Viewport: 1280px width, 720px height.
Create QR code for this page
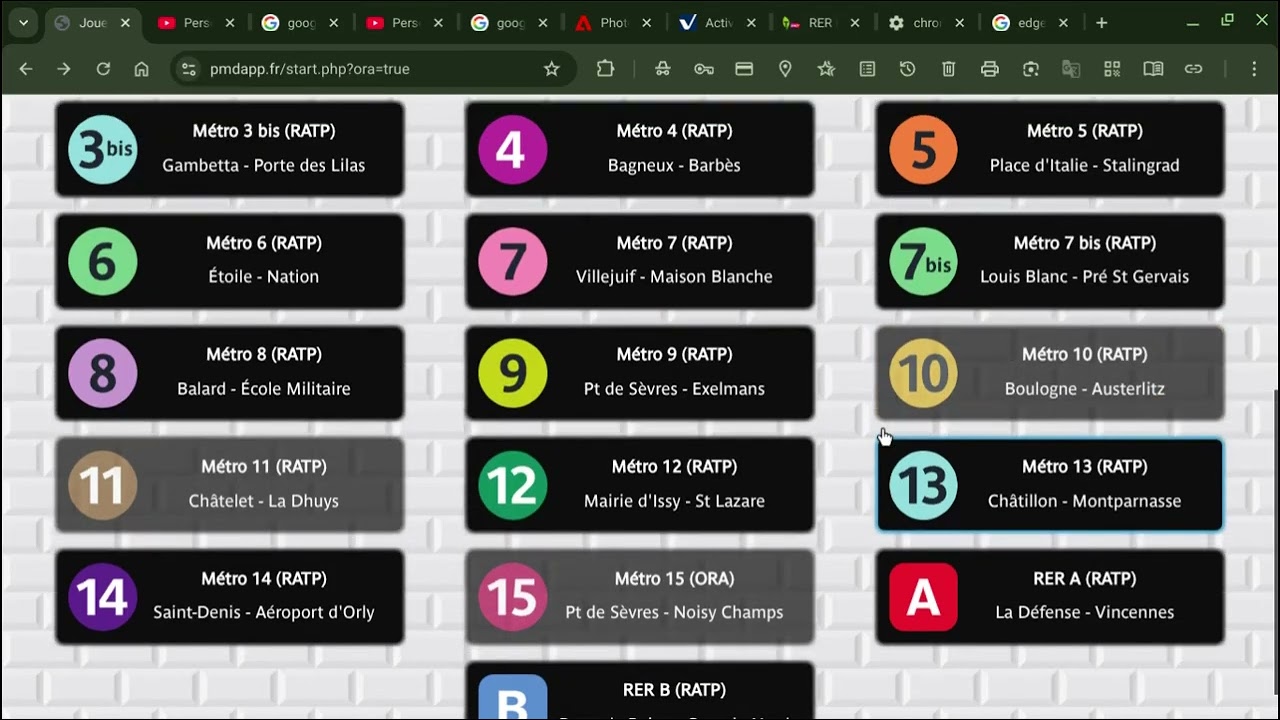coord(1112,69)
